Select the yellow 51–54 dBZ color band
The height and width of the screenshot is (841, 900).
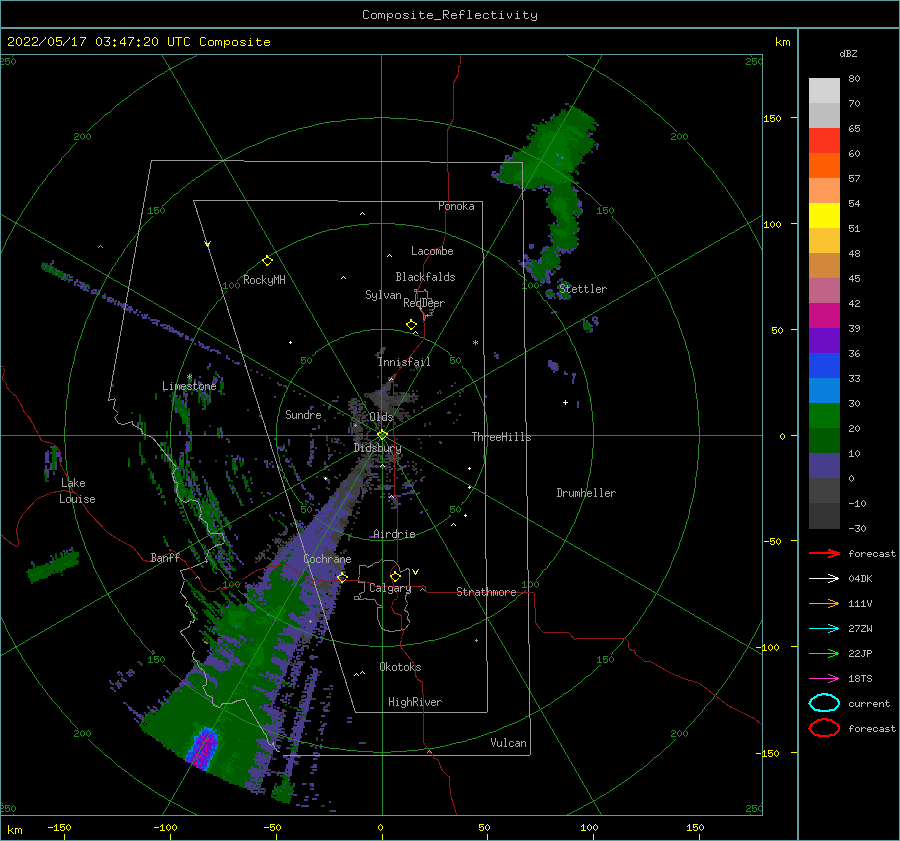click(x=824, y=216)
